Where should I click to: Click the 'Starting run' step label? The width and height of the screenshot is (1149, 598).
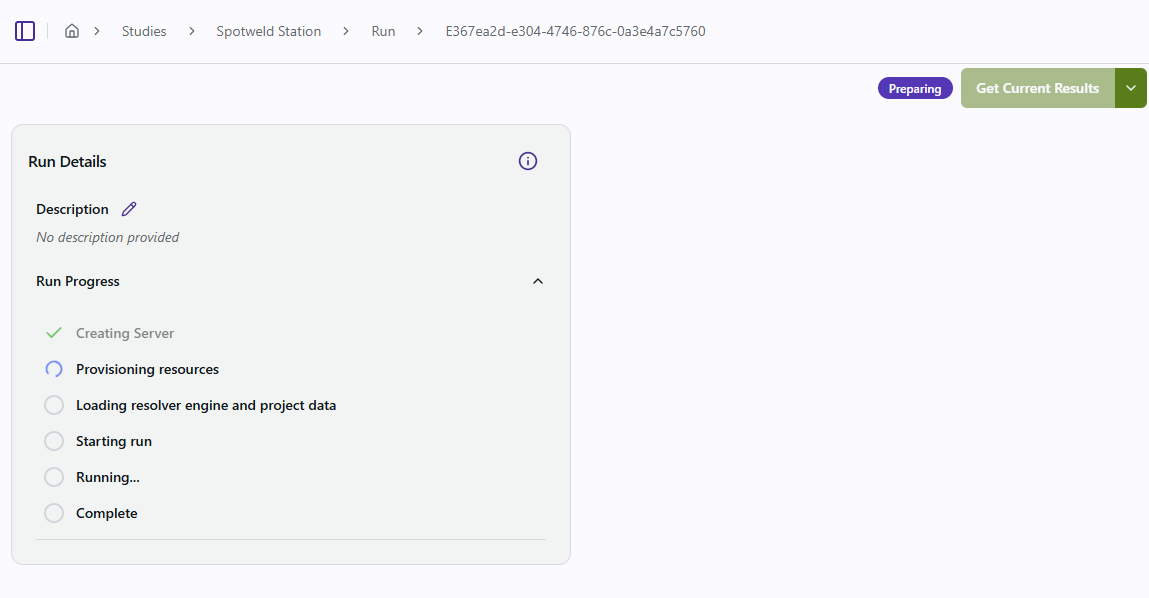pos(114,441)
